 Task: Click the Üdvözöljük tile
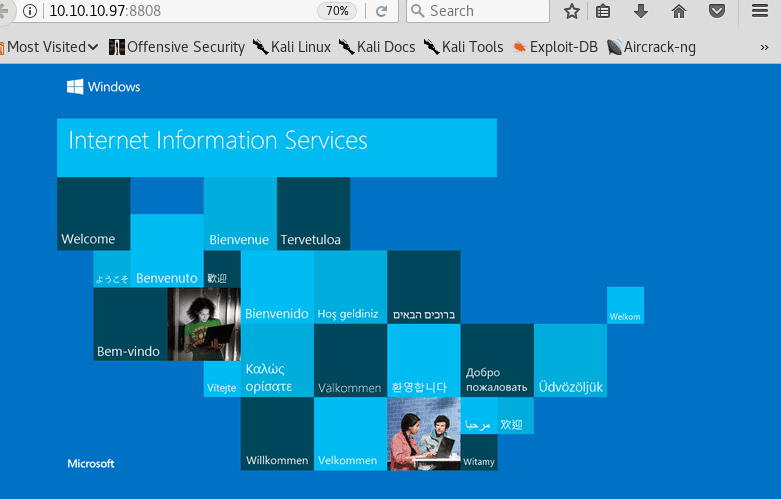pos(570,360)
